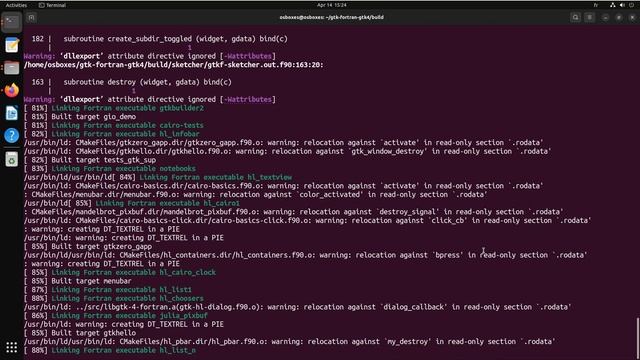Open the terminal hamburger menu
The image size is (640, 360).
590,17
